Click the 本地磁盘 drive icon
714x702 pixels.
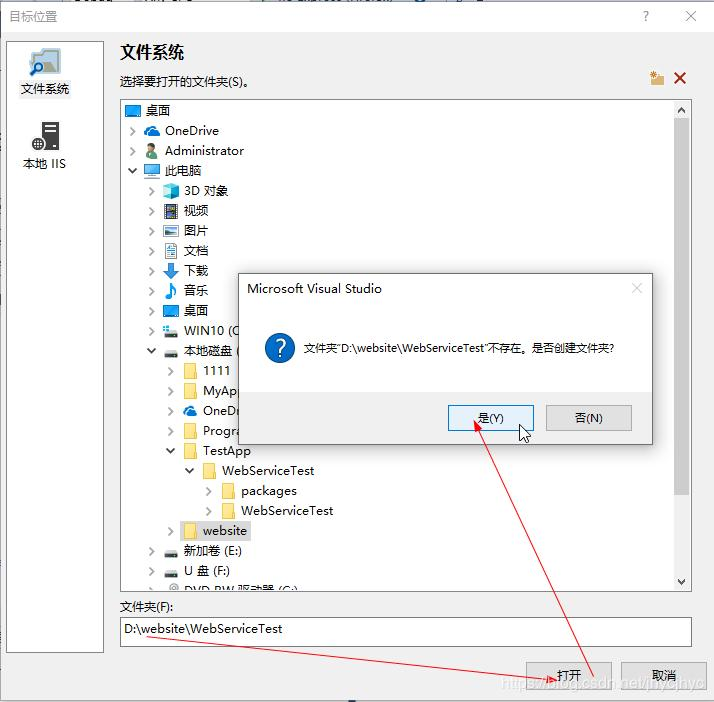click(171, 353)
